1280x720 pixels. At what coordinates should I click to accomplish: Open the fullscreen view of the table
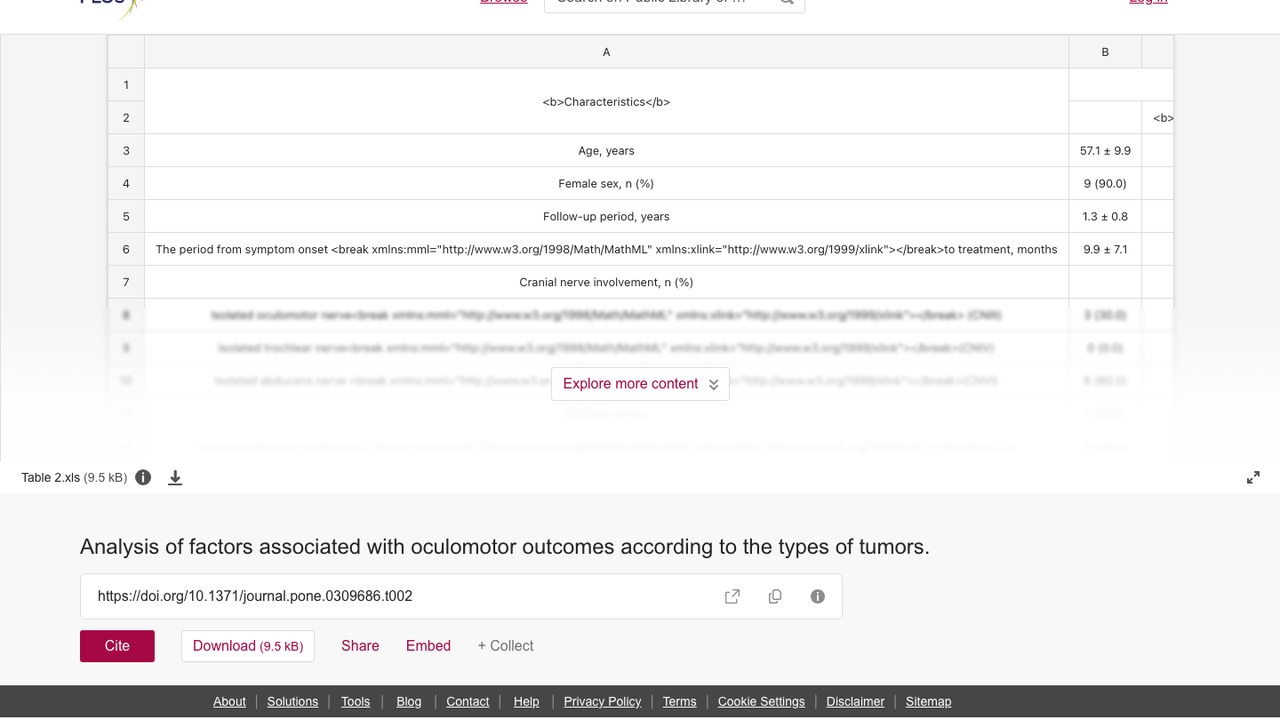1253,478
